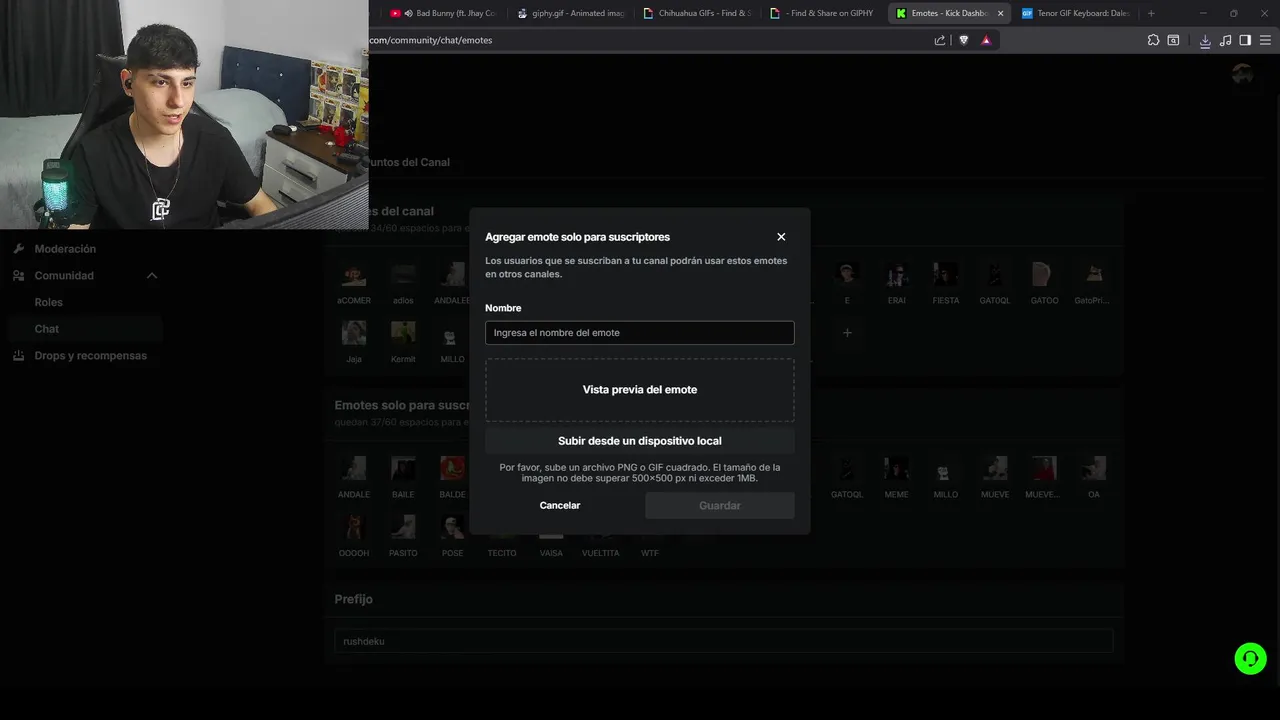This screenshot has width=1280, height=720.
Task: Open the profile avatar menu
Action: 1242,74
